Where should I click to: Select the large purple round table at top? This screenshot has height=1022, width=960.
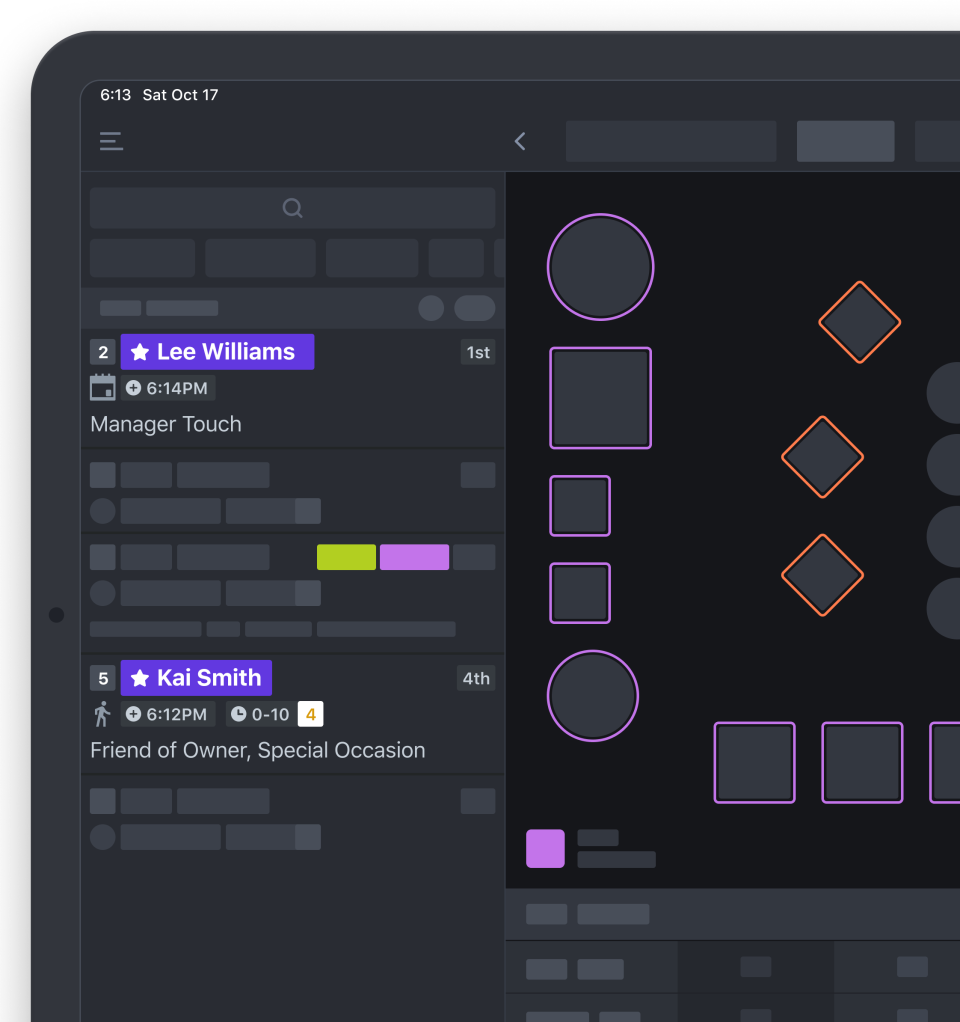point(600,267)
